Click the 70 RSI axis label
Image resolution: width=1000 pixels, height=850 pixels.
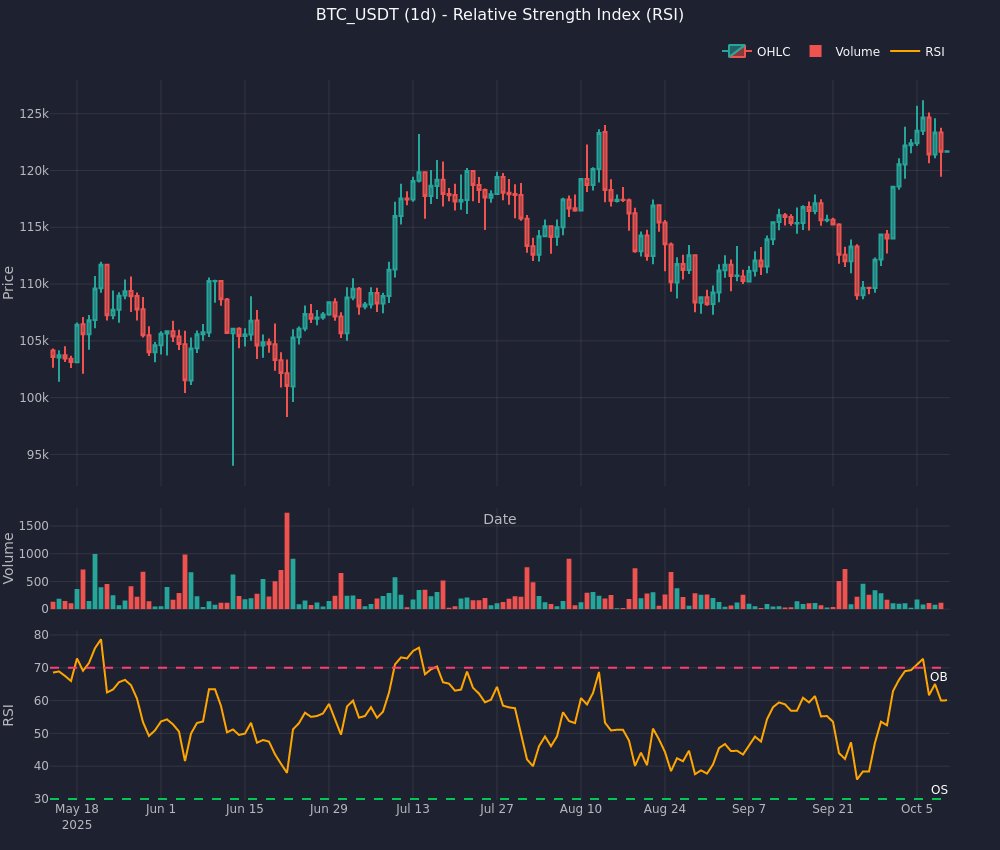pos(41,668)
